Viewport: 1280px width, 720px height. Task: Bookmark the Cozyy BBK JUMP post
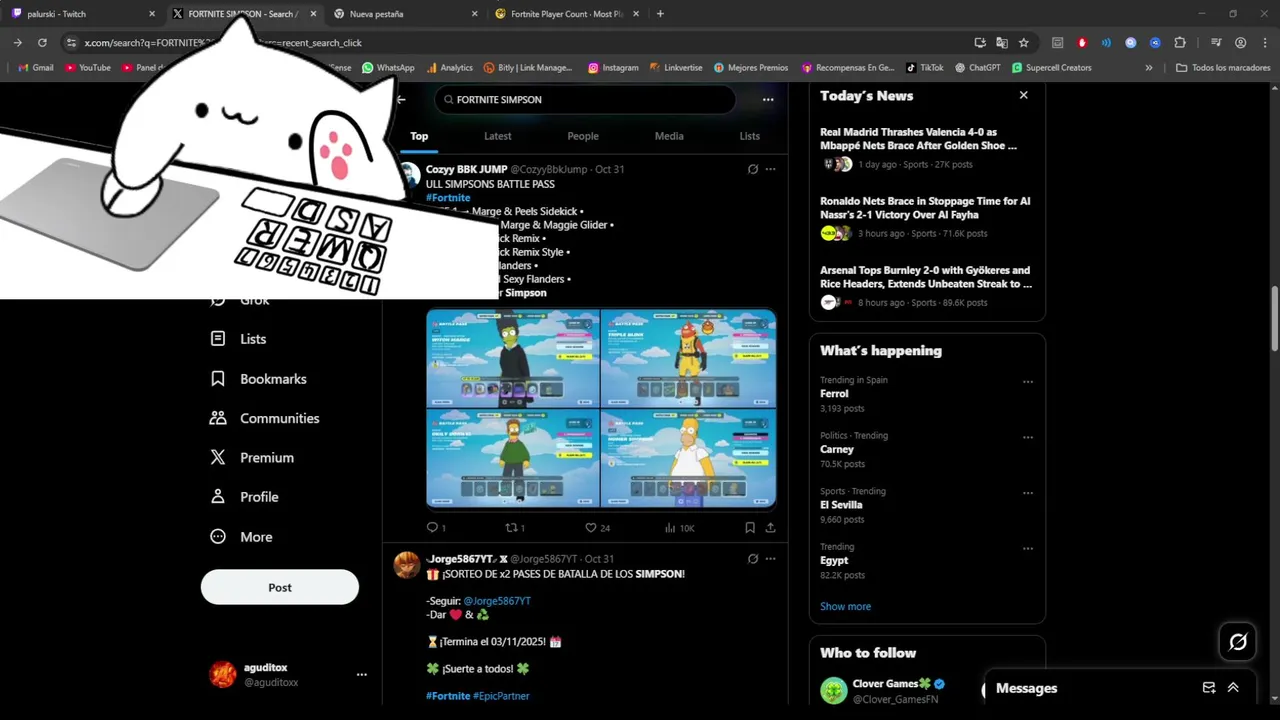click(750, 527)
